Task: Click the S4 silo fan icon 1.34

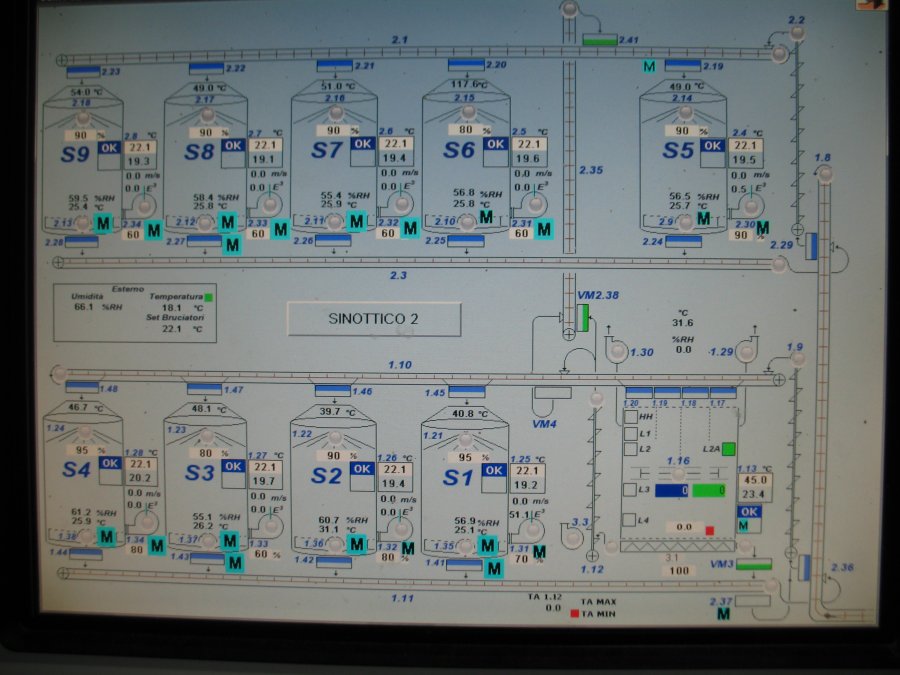Action: pyautogui.click(x=147, y=522)
